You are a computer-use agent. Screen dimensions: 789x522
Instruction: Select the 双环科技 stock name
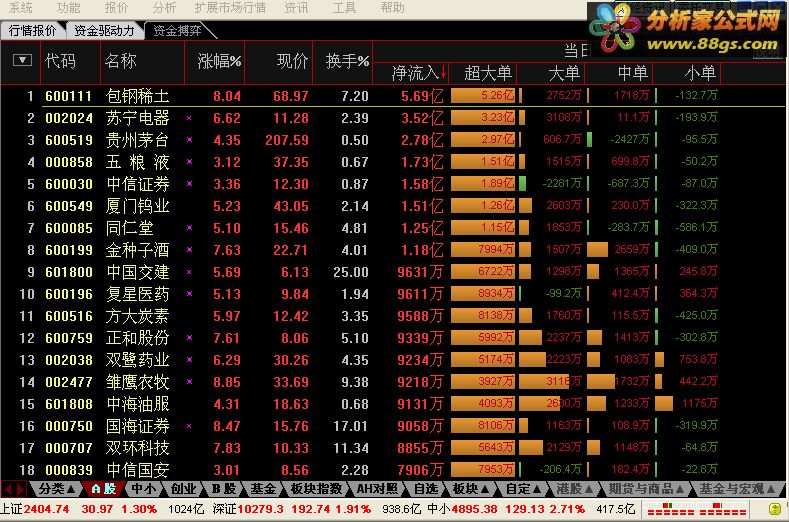[137, 448]
